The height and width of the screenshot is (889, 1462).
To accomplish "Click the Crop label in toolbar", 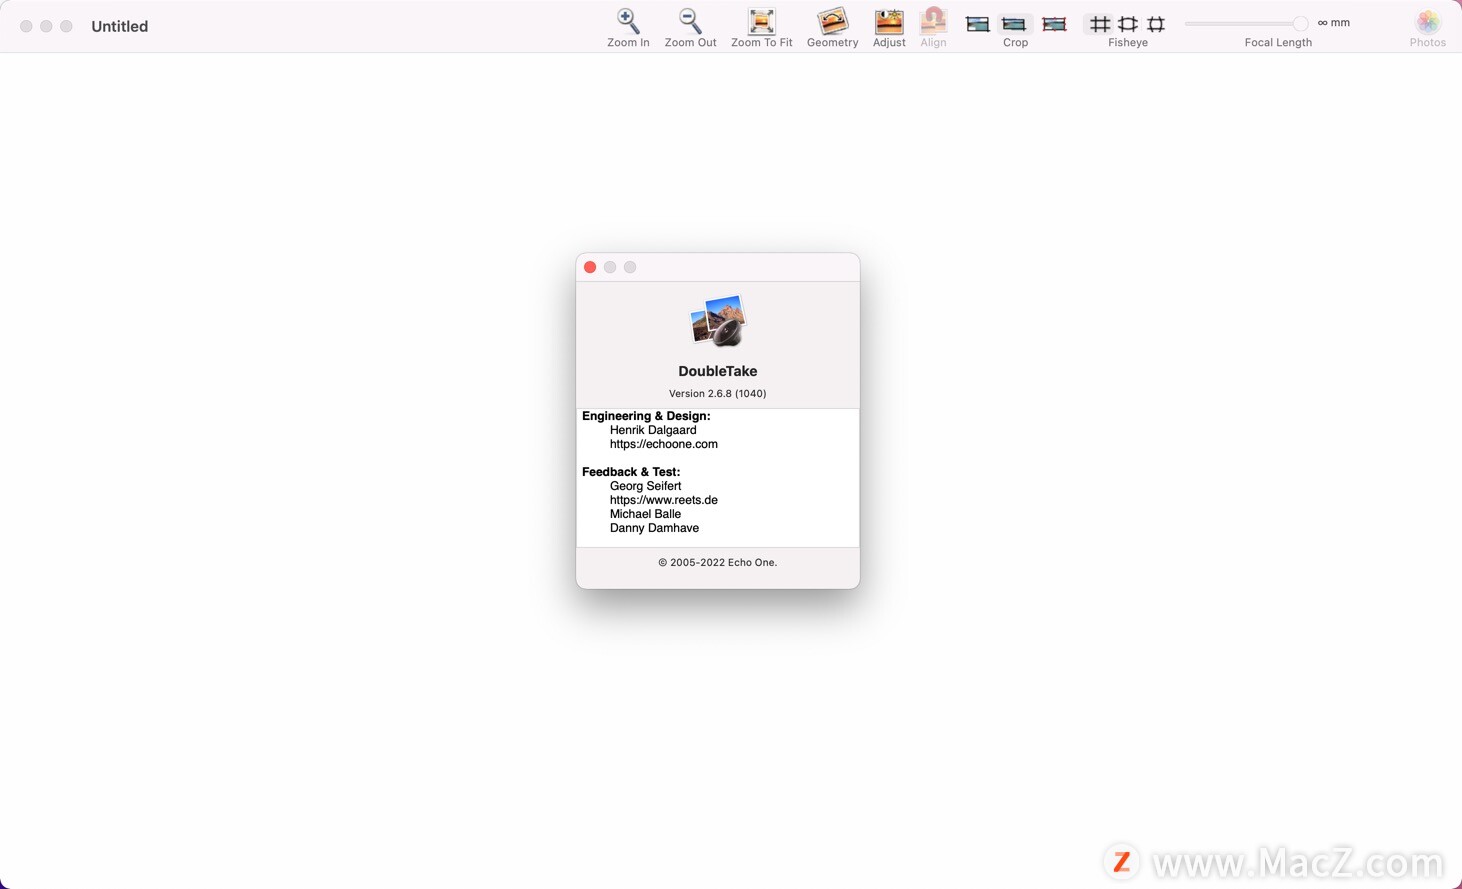I will click(x=1015, y=42).
